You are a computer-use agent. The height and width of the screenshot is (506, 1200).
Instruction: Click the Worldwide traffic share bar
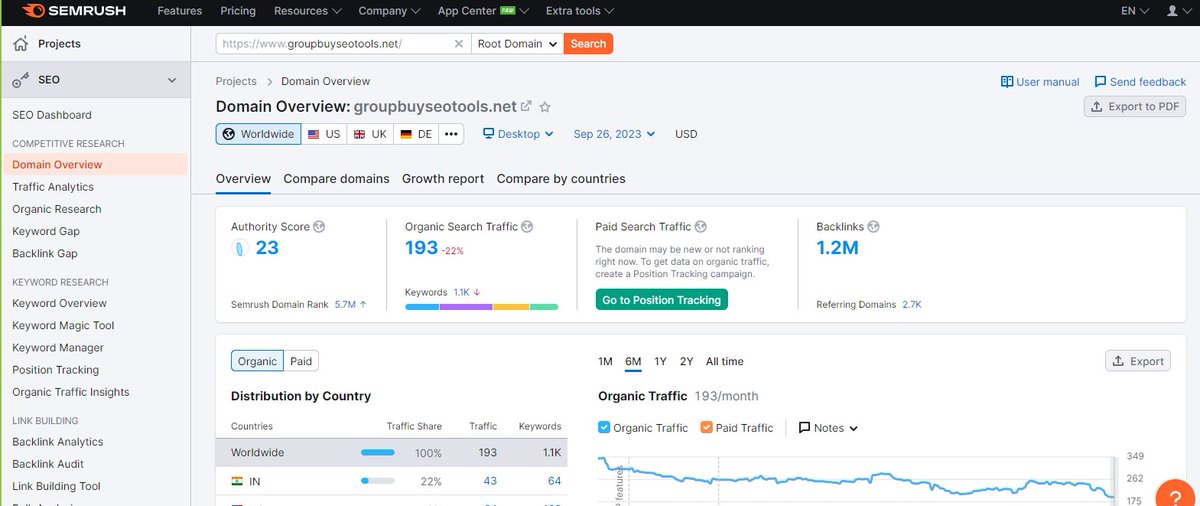coord(378,453)
